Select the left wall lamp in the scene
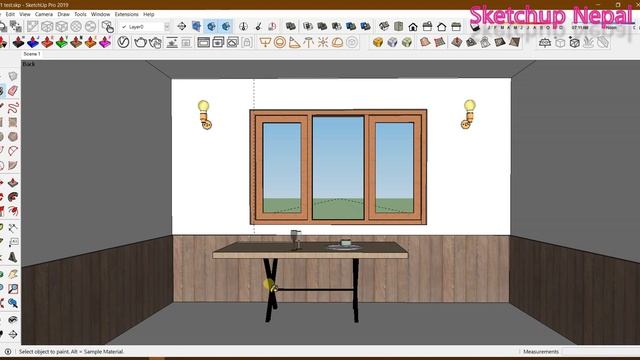 pyautogui.click(x=204, y=115)
